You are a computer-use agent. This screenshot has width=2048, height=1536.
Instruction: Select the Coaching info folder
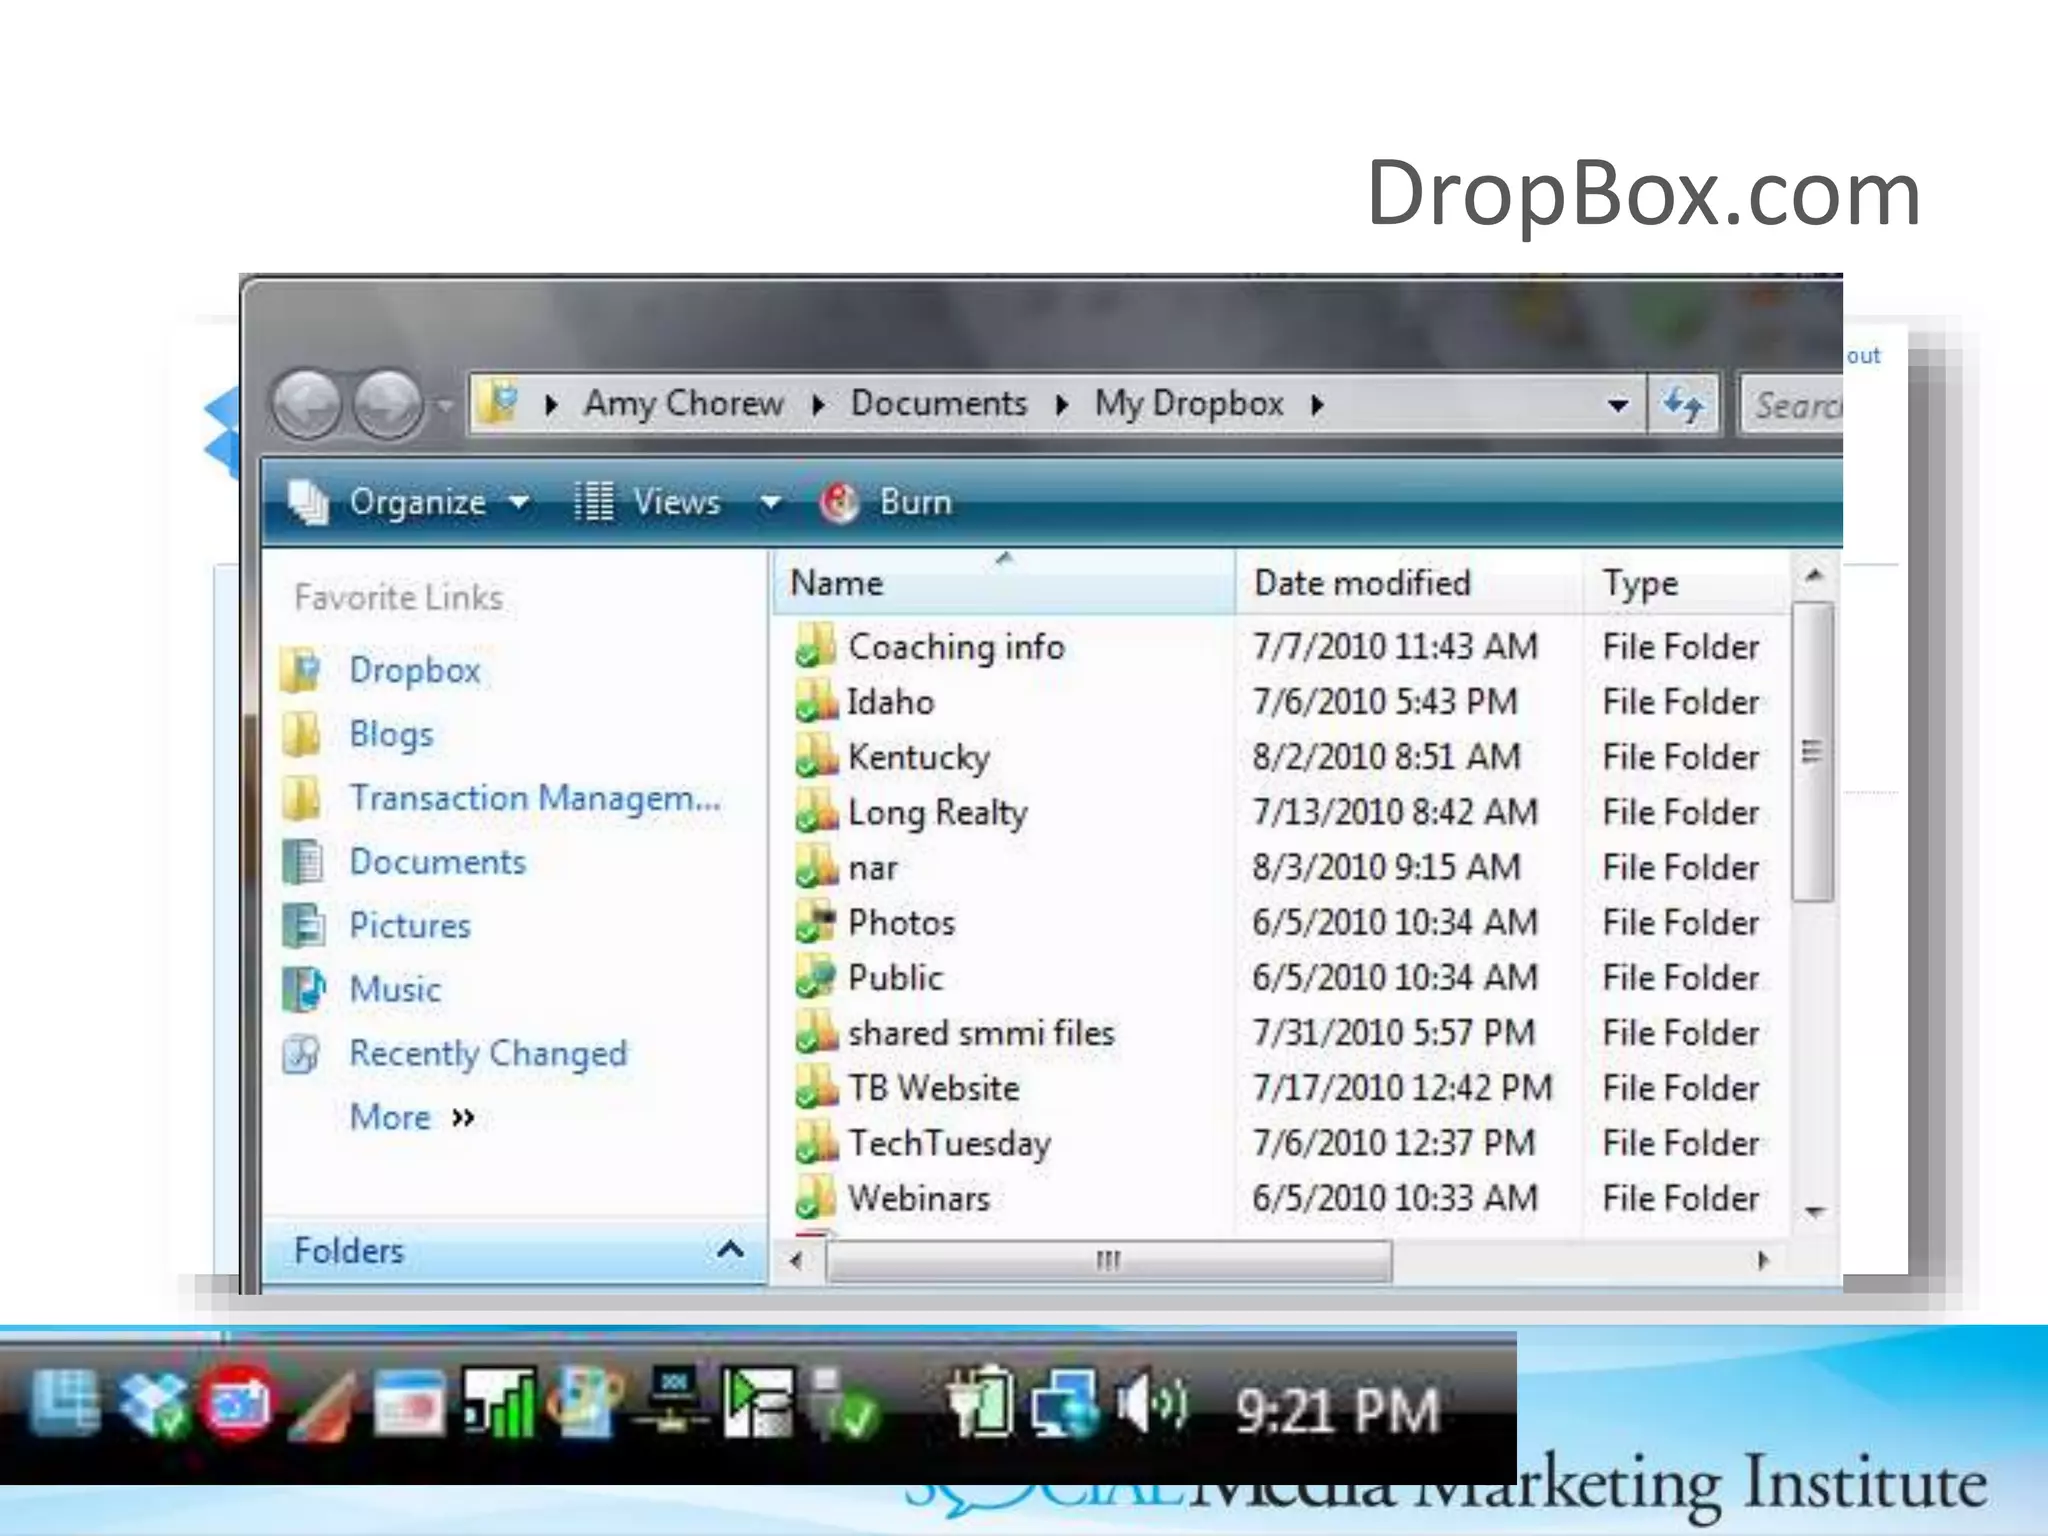click(955, 647)
